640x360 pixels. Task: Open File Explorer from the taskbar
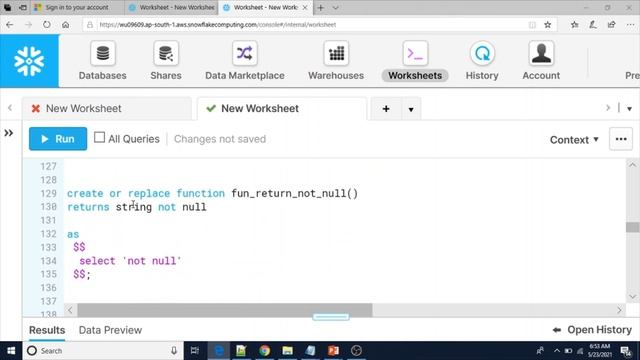point(287,351)
